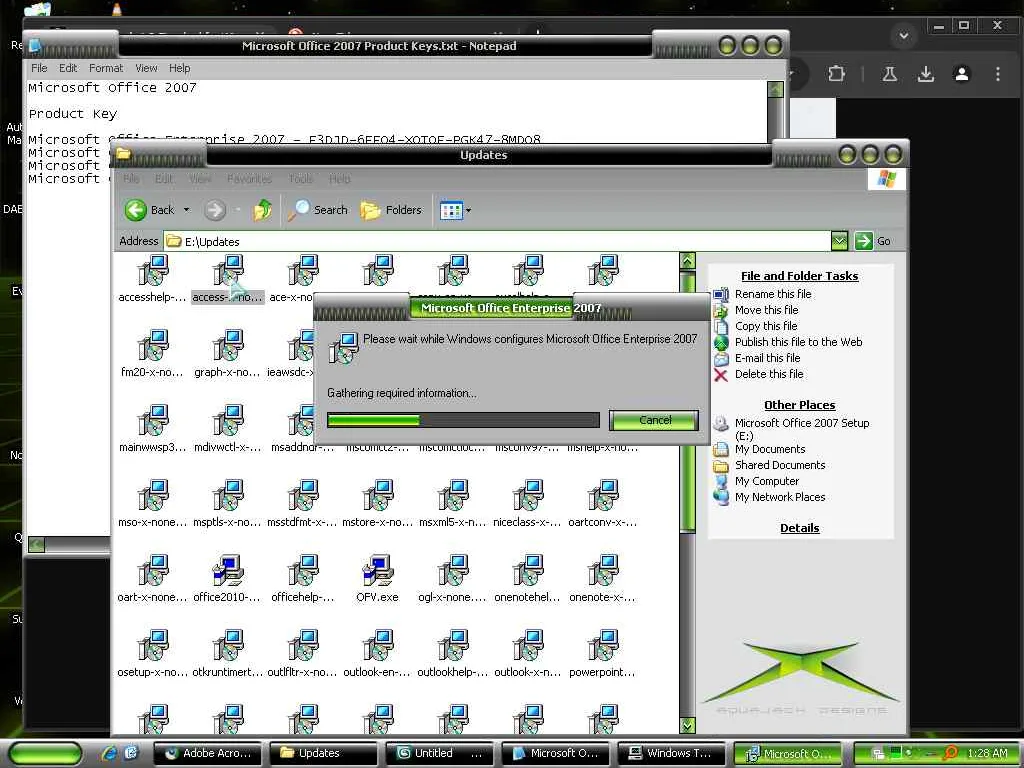Expand the Address bar dropdown
Viewport: 1024px width, 768px height.
pyautogui.click(x=839, y=241)
